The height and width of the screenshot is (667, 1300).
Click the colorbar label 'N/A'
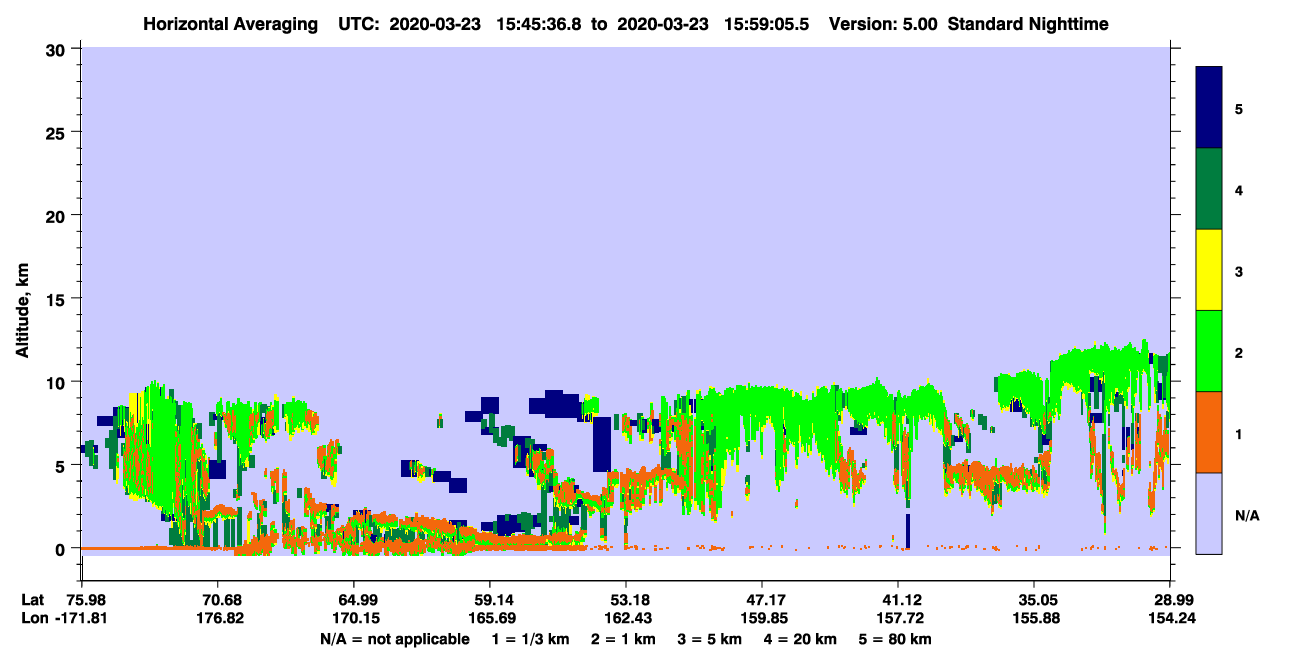(x=1246, y=516)
